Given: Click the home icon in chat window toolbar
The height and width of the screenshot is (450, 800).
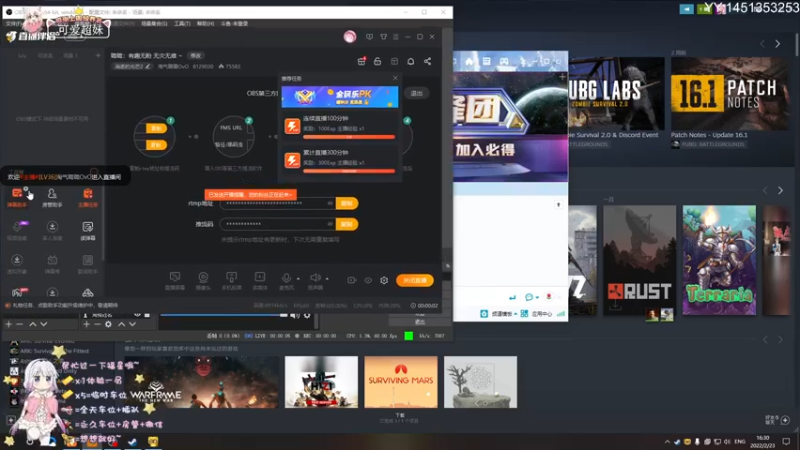Looking at the screenshot, I should pyautogui.click(x=469, y=61).
